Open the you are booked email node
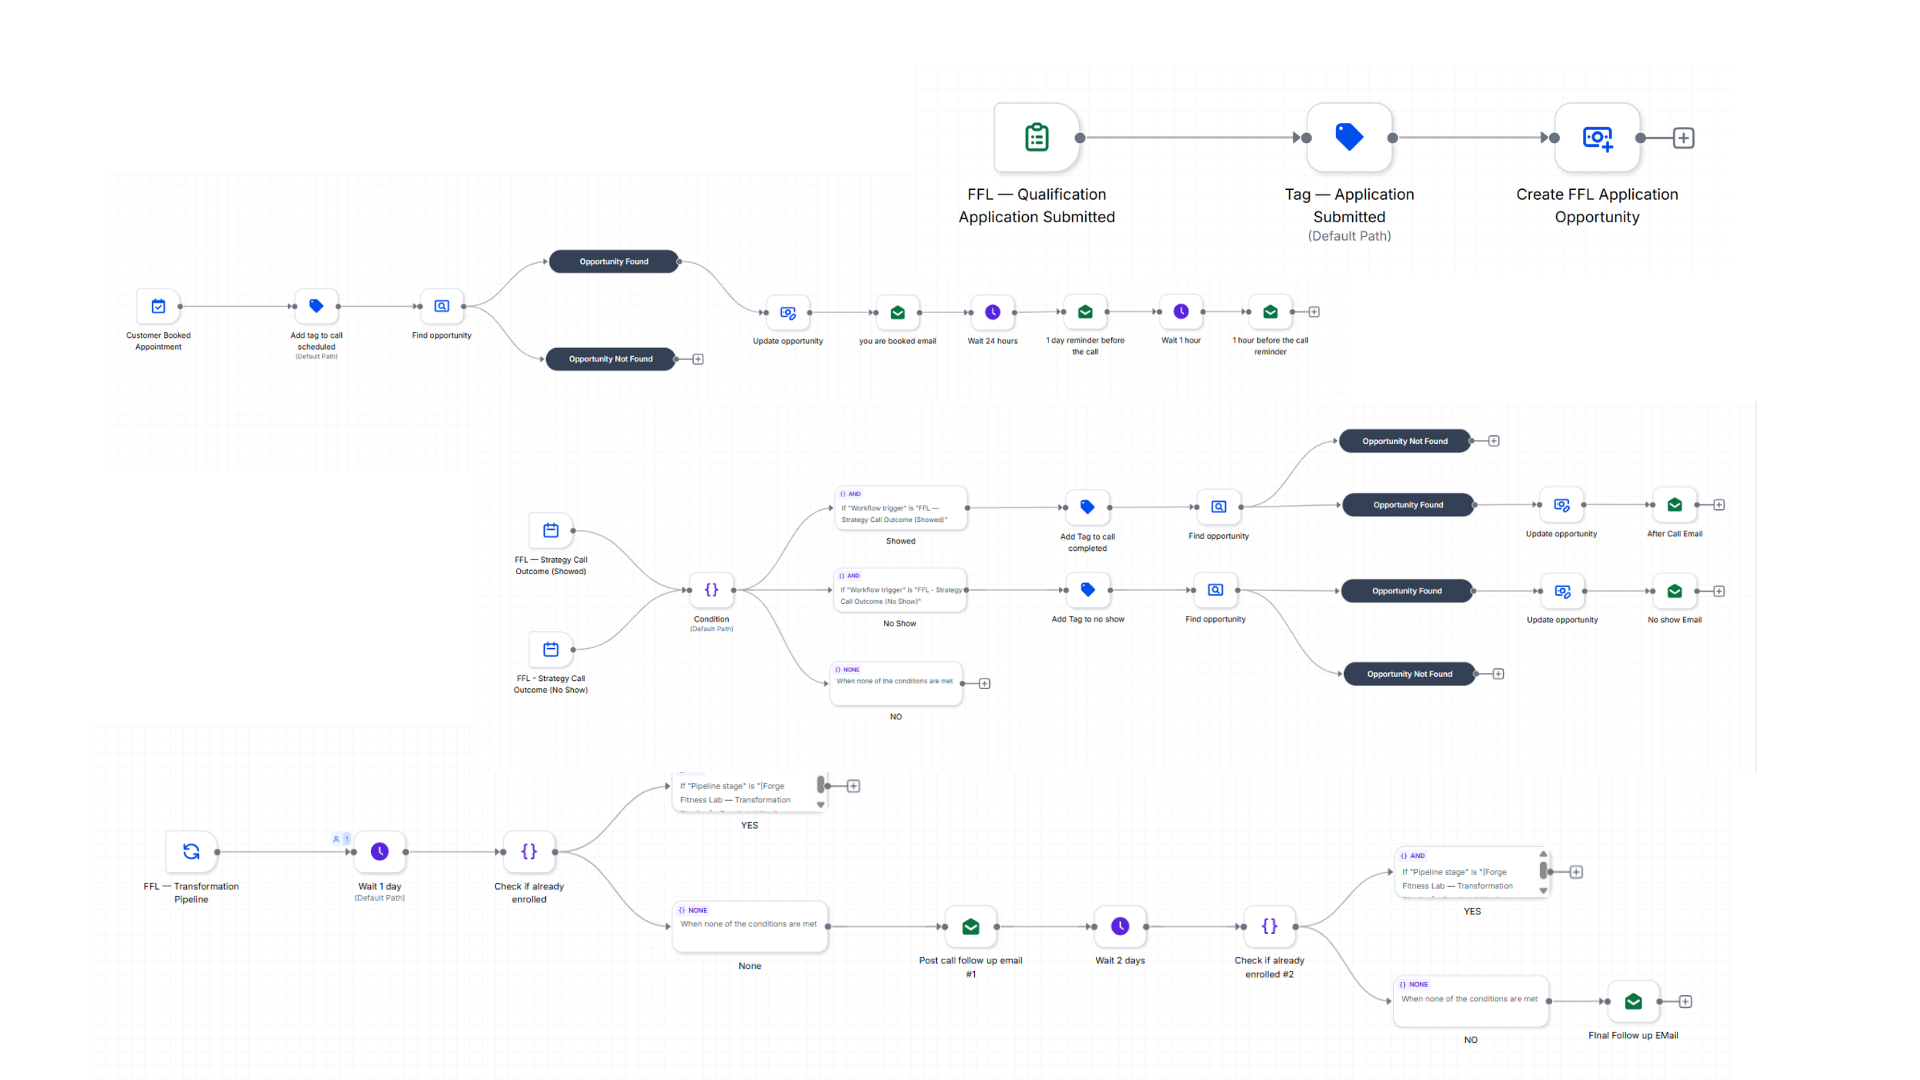 (x=898, y=313)
